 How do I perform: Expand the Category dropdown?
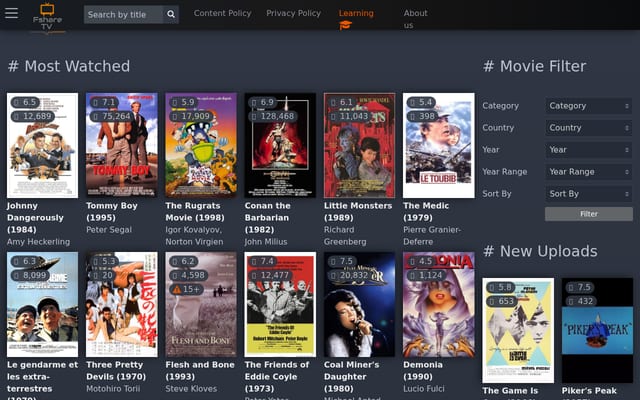pyautogui.click(x=589, y=106)
